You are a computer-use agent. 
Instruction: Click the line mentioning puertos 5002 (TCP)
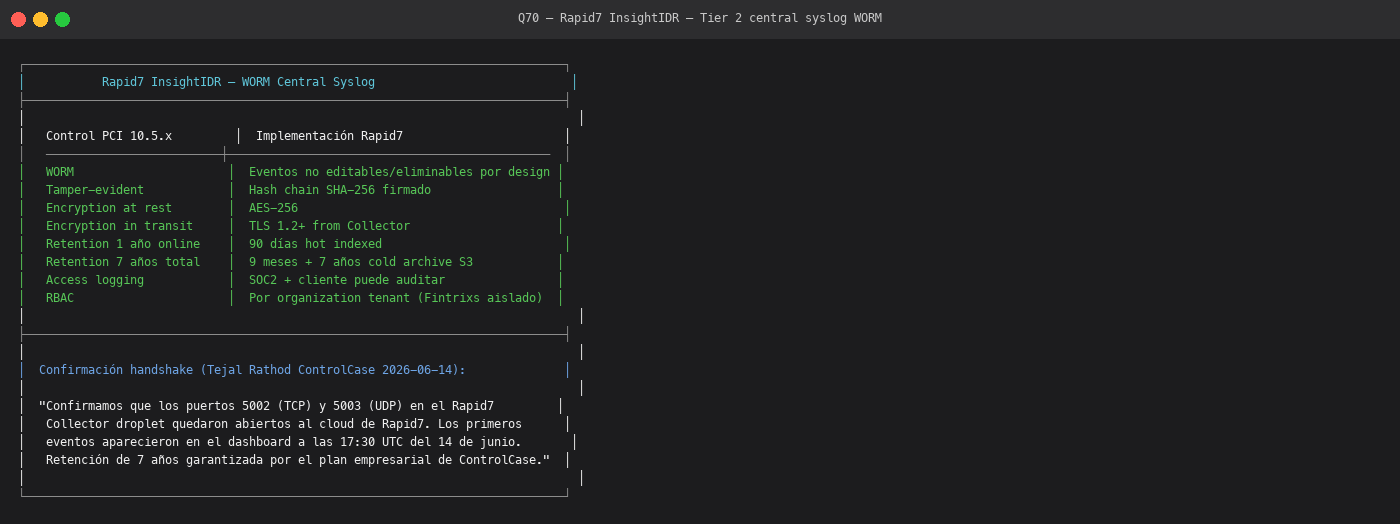click(x=266, y=406)
